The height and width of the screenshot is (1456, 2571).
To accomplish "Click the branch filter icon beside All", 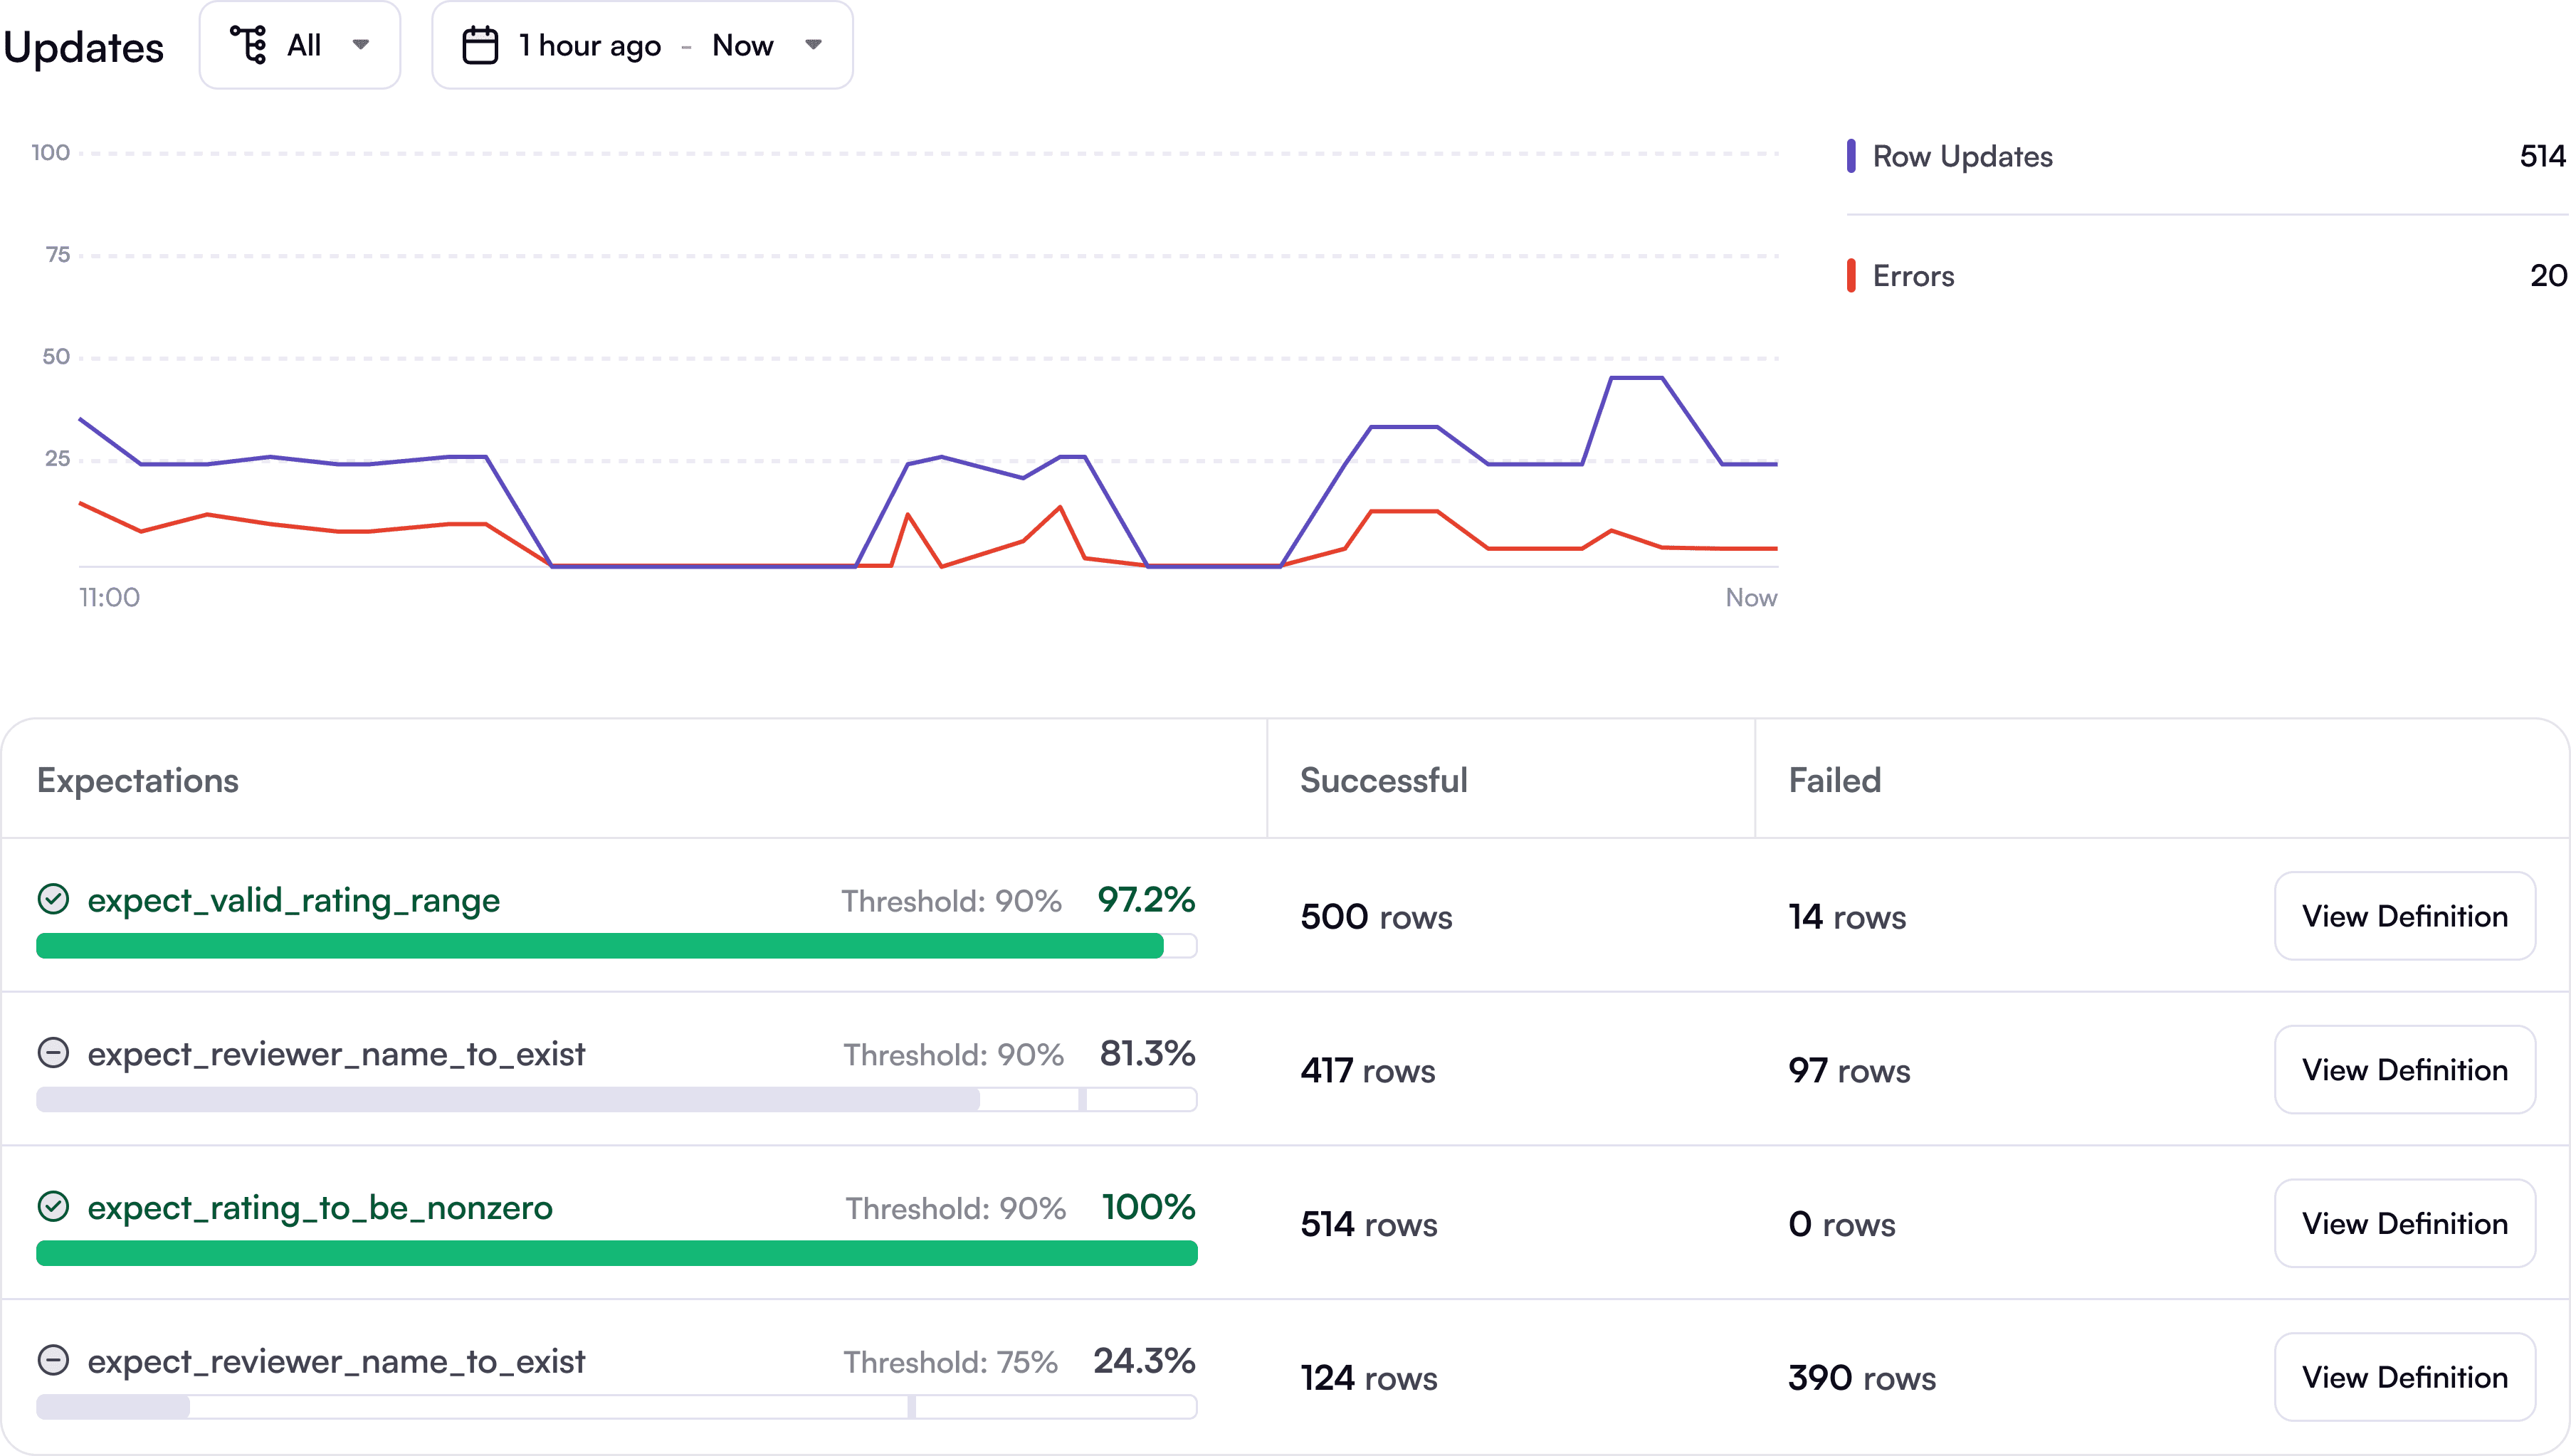I will tap(248, 45).
